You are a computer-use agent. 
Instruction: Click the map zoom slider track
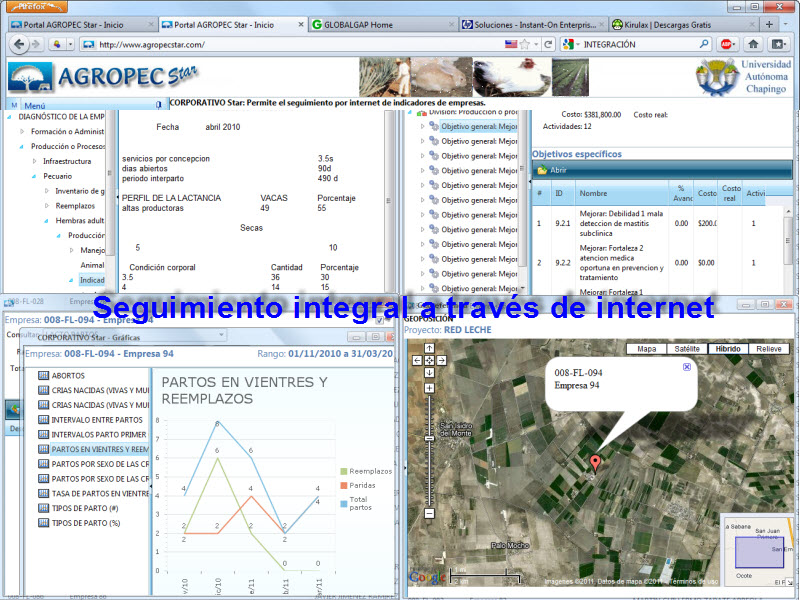(x=429, y=450)
